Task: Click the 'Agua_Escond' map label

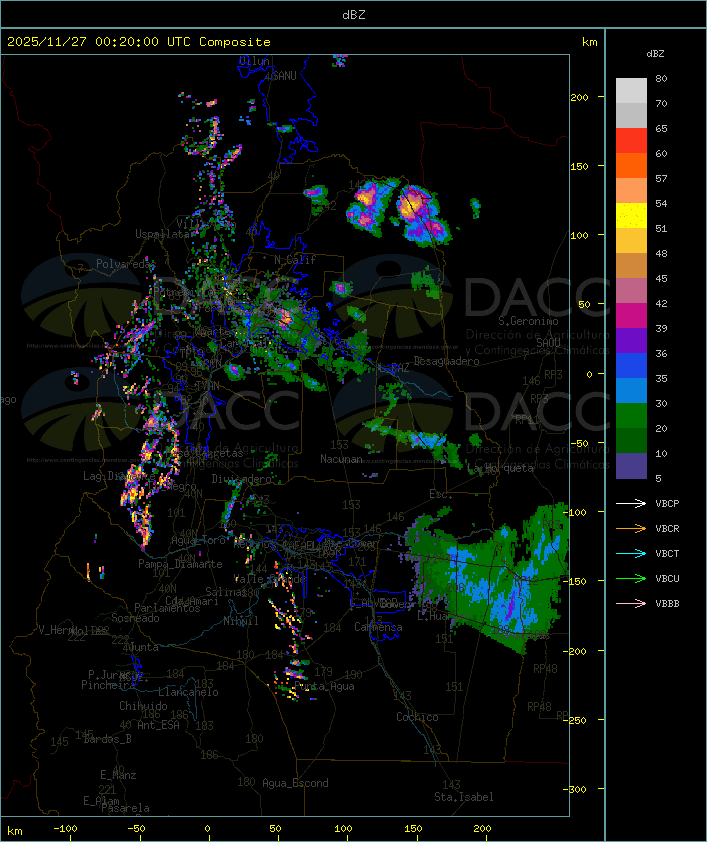Action: tap(295, 783)
